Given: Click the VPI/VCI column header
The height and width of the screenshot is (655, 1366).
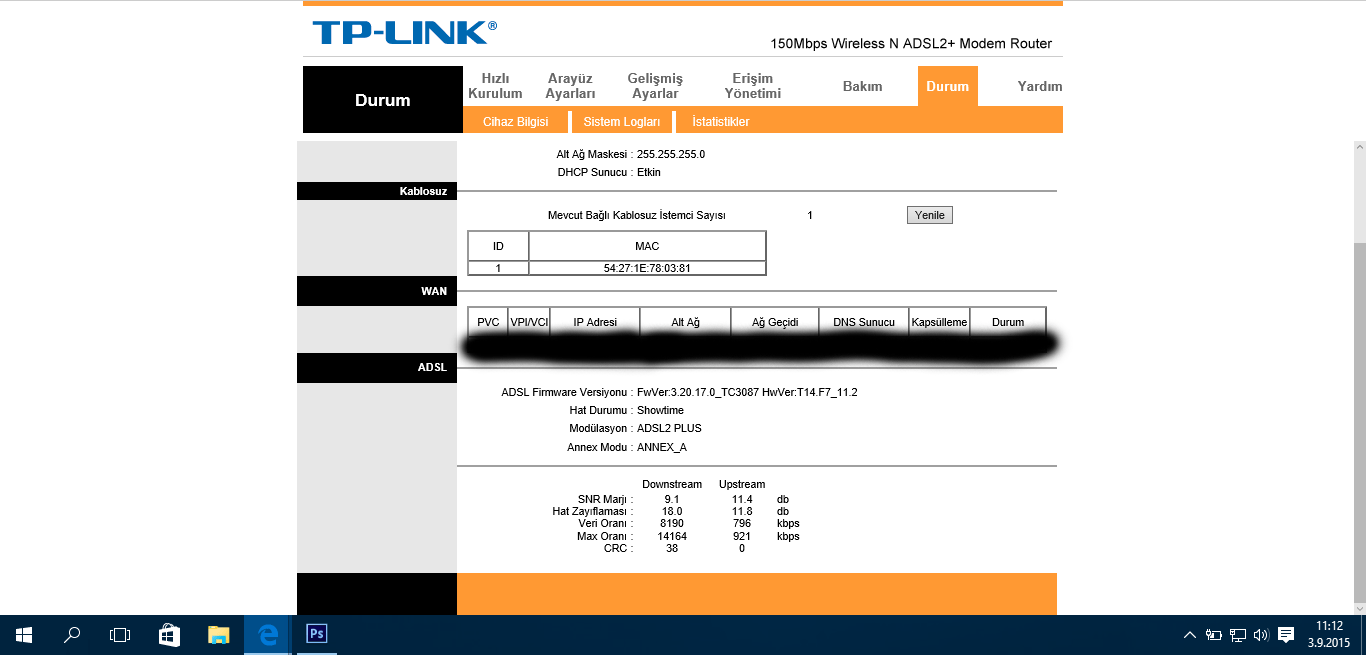Looking at the screenshot, I should click(529, 322).
